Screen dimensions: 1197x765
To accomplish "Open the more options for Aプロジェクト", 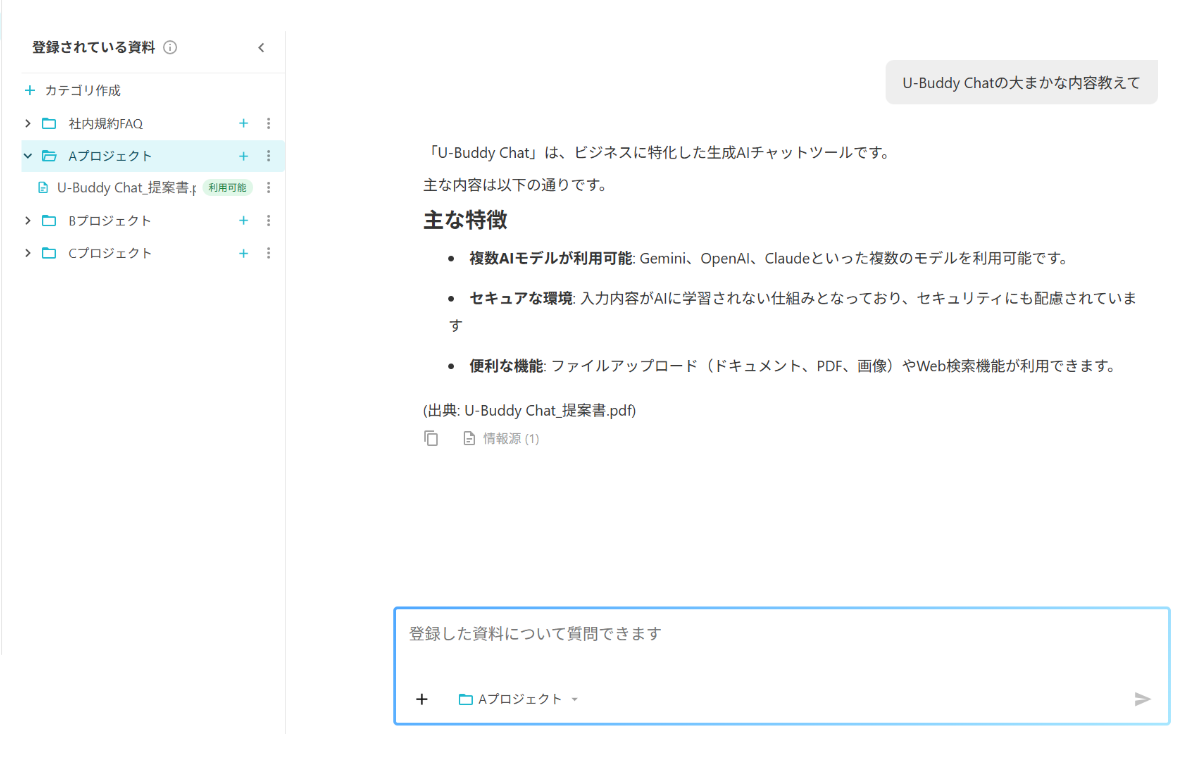I will point(269,156).
